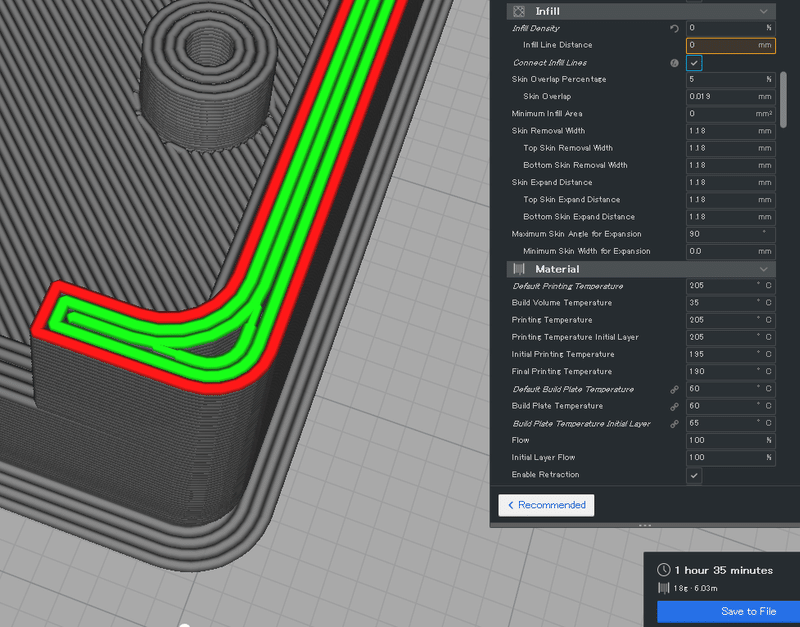The image size is (800, 627).
Task: Edit Build Plate Temperature Initial Layer value
Action: 731,423
